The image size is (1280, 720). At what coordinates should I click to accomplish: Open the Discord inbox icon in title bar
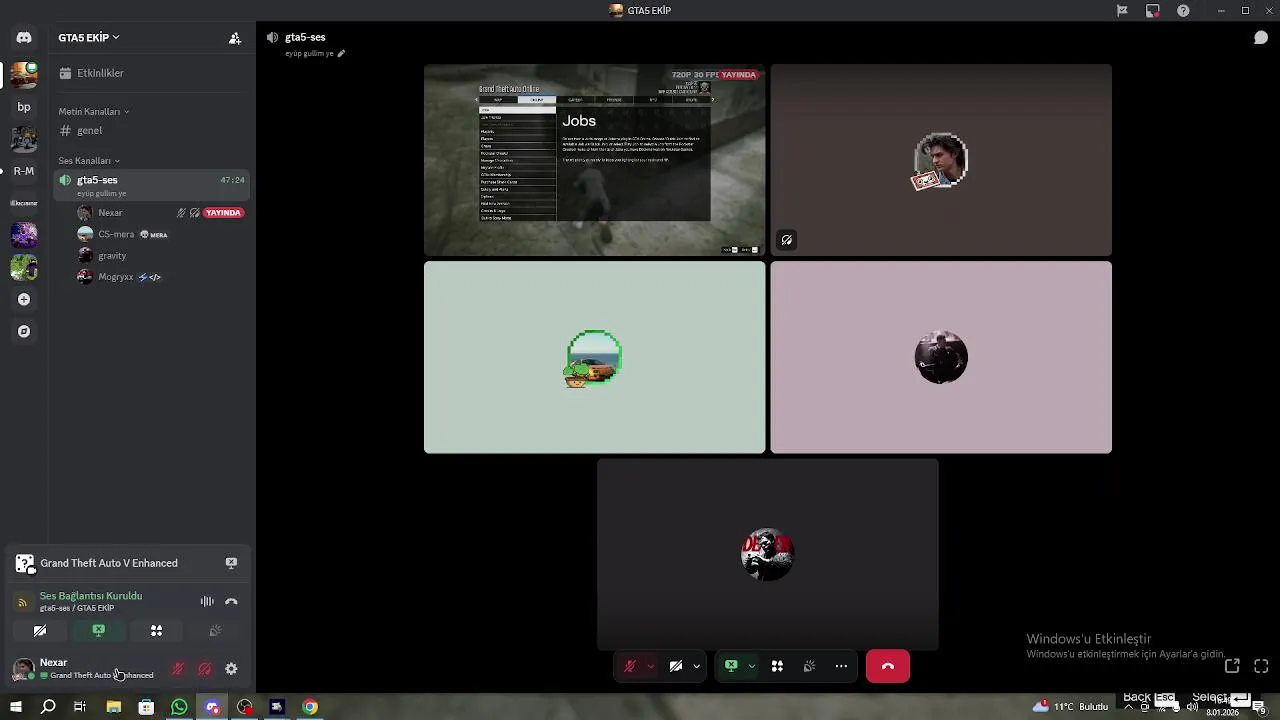coord(1153,11)
